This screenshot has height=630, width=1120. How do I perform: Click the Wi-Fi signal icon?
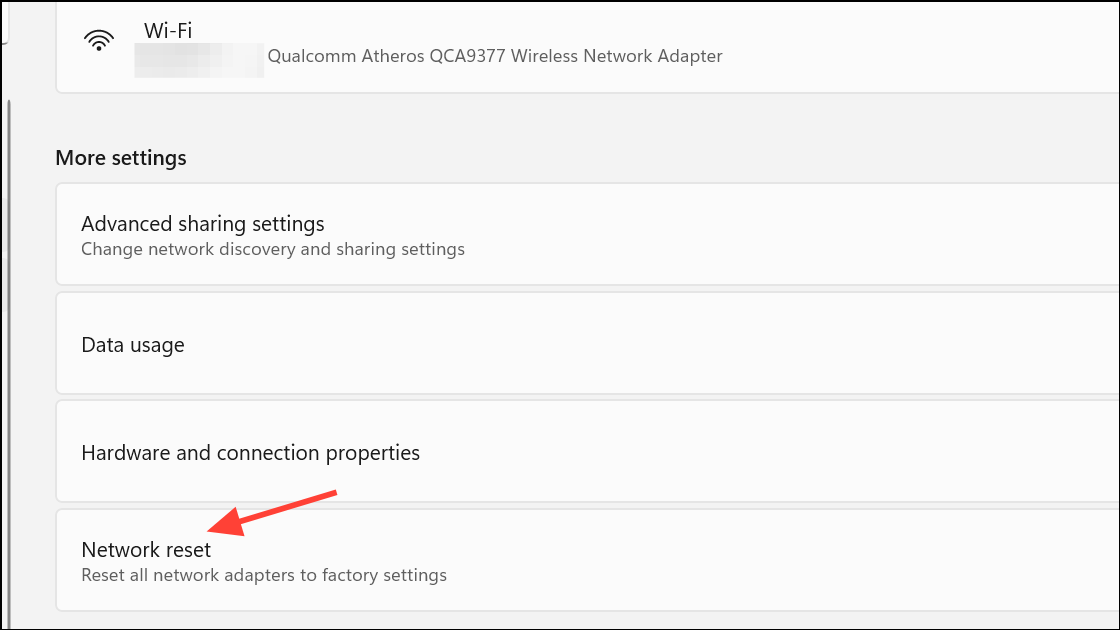tap(99, 41)
